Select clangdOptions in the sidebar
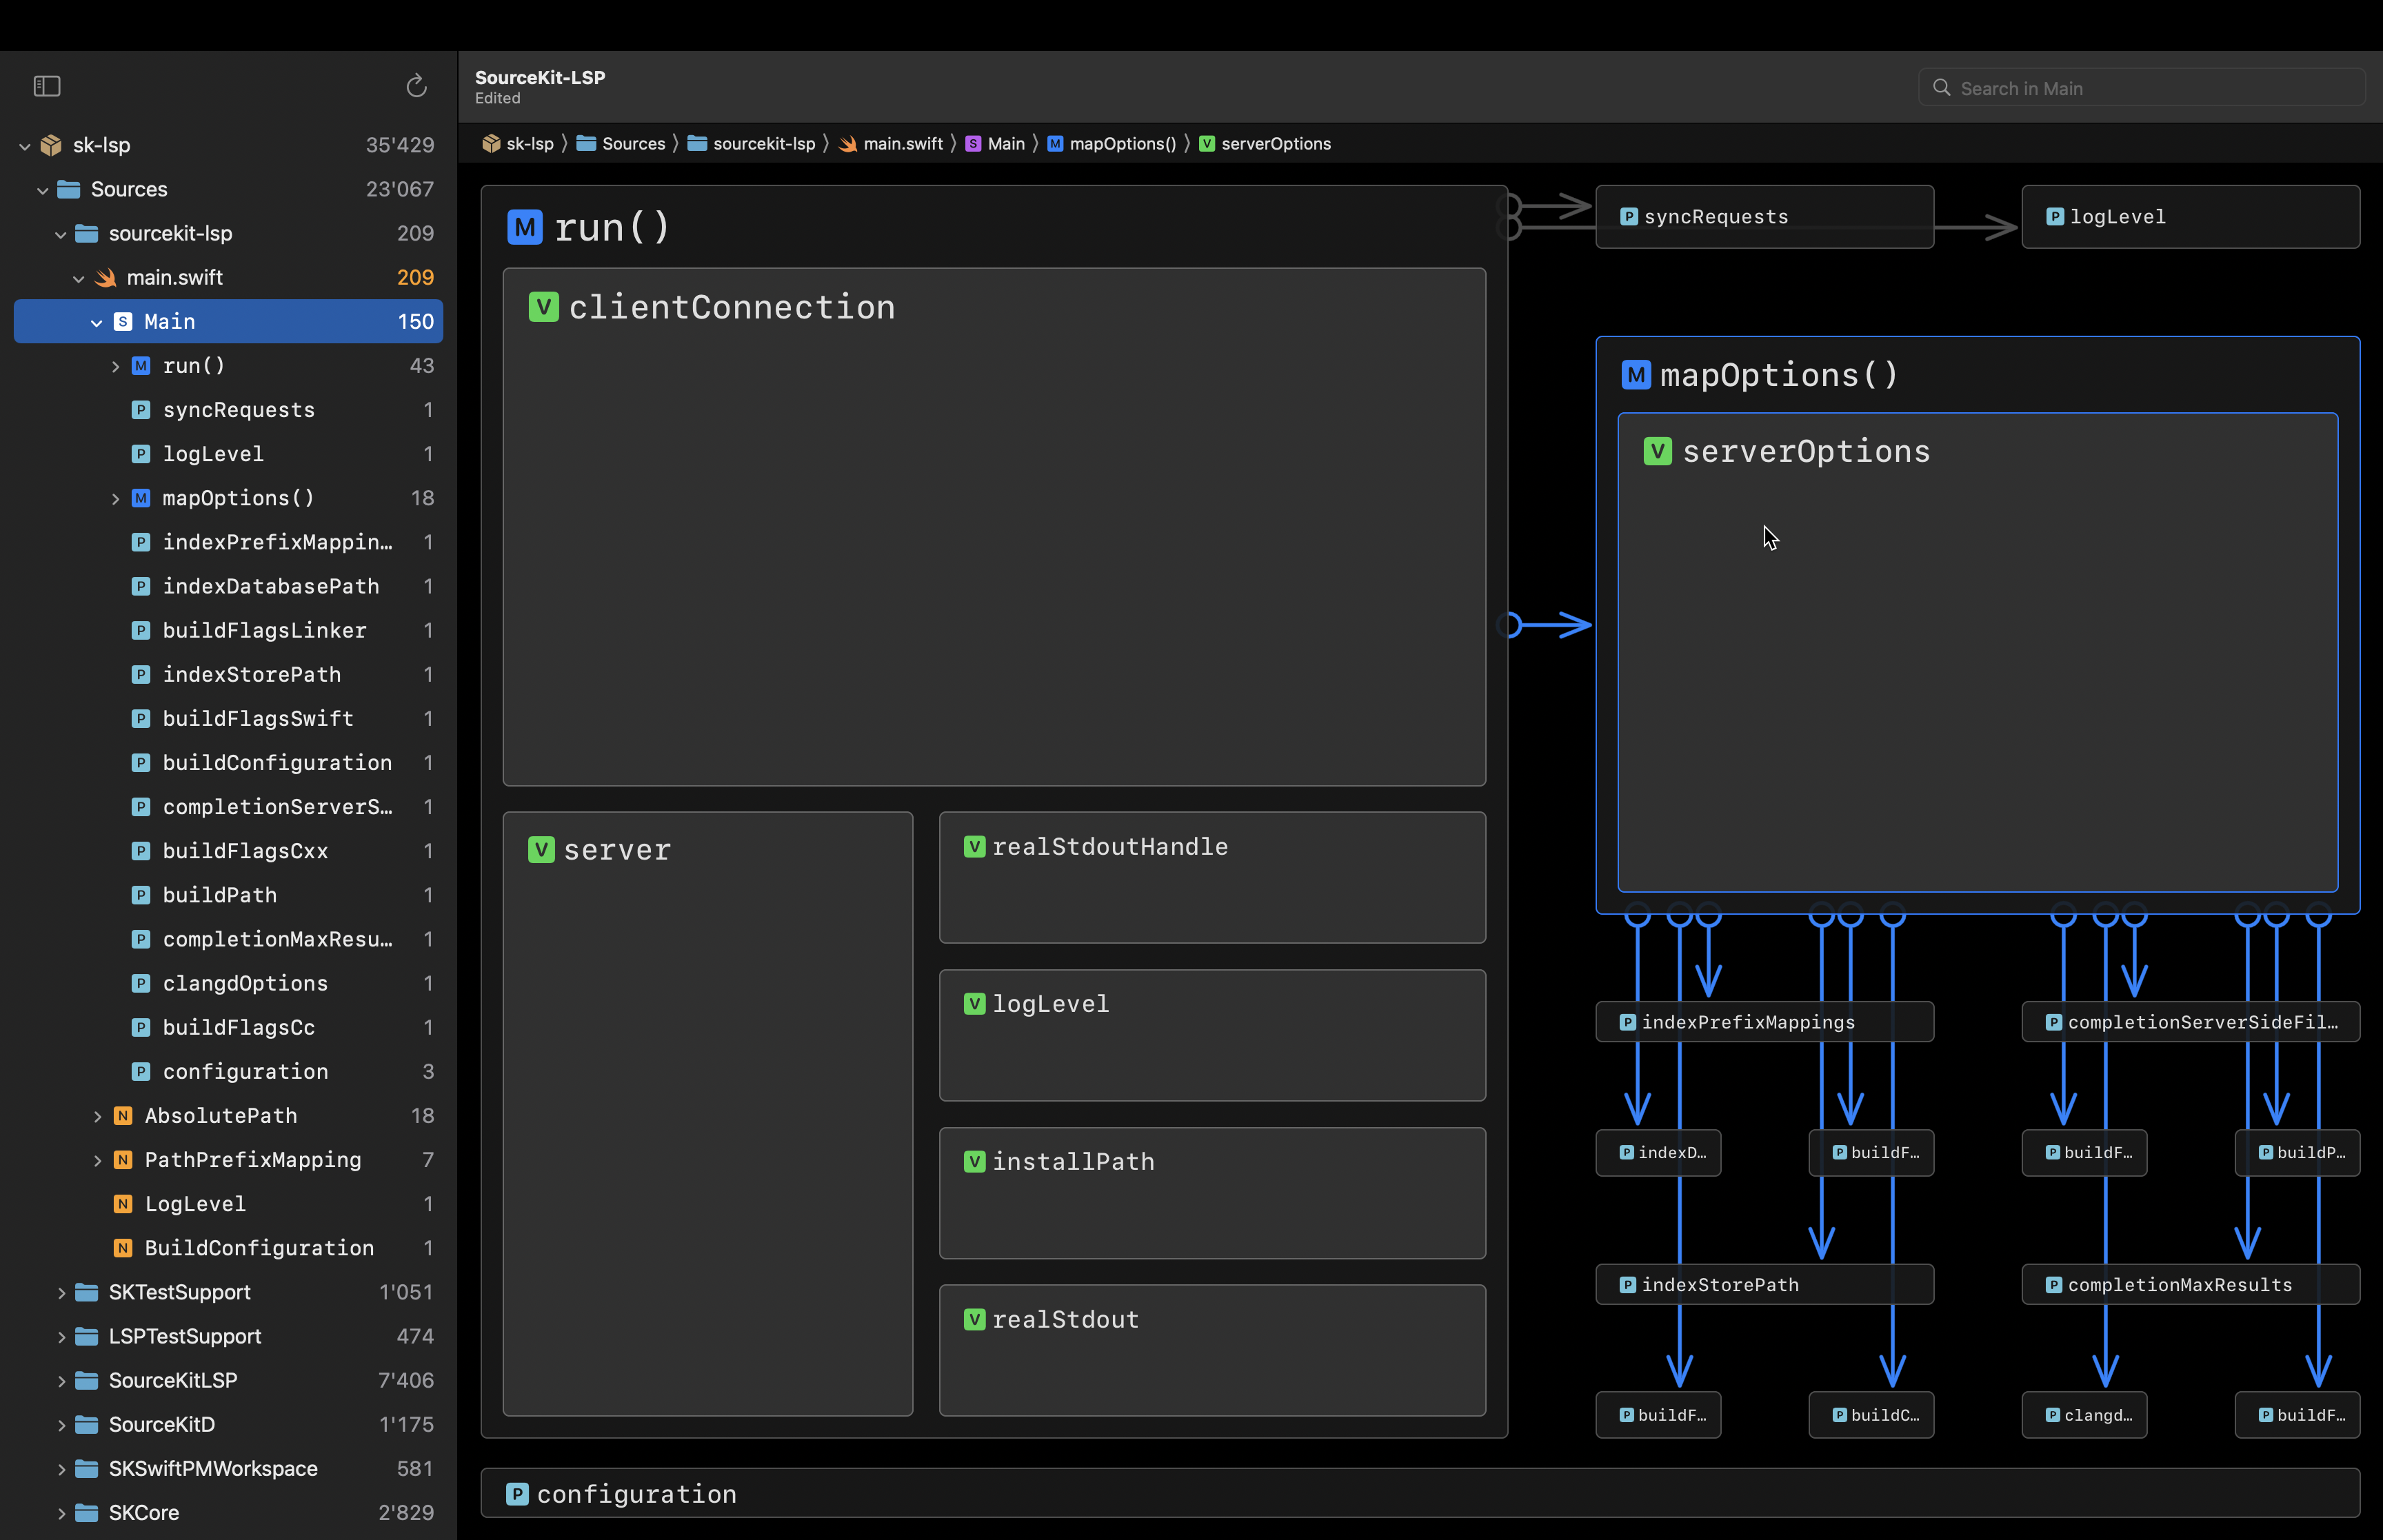Screen dimensions: 2383x1540 click(x=228, y=983)
